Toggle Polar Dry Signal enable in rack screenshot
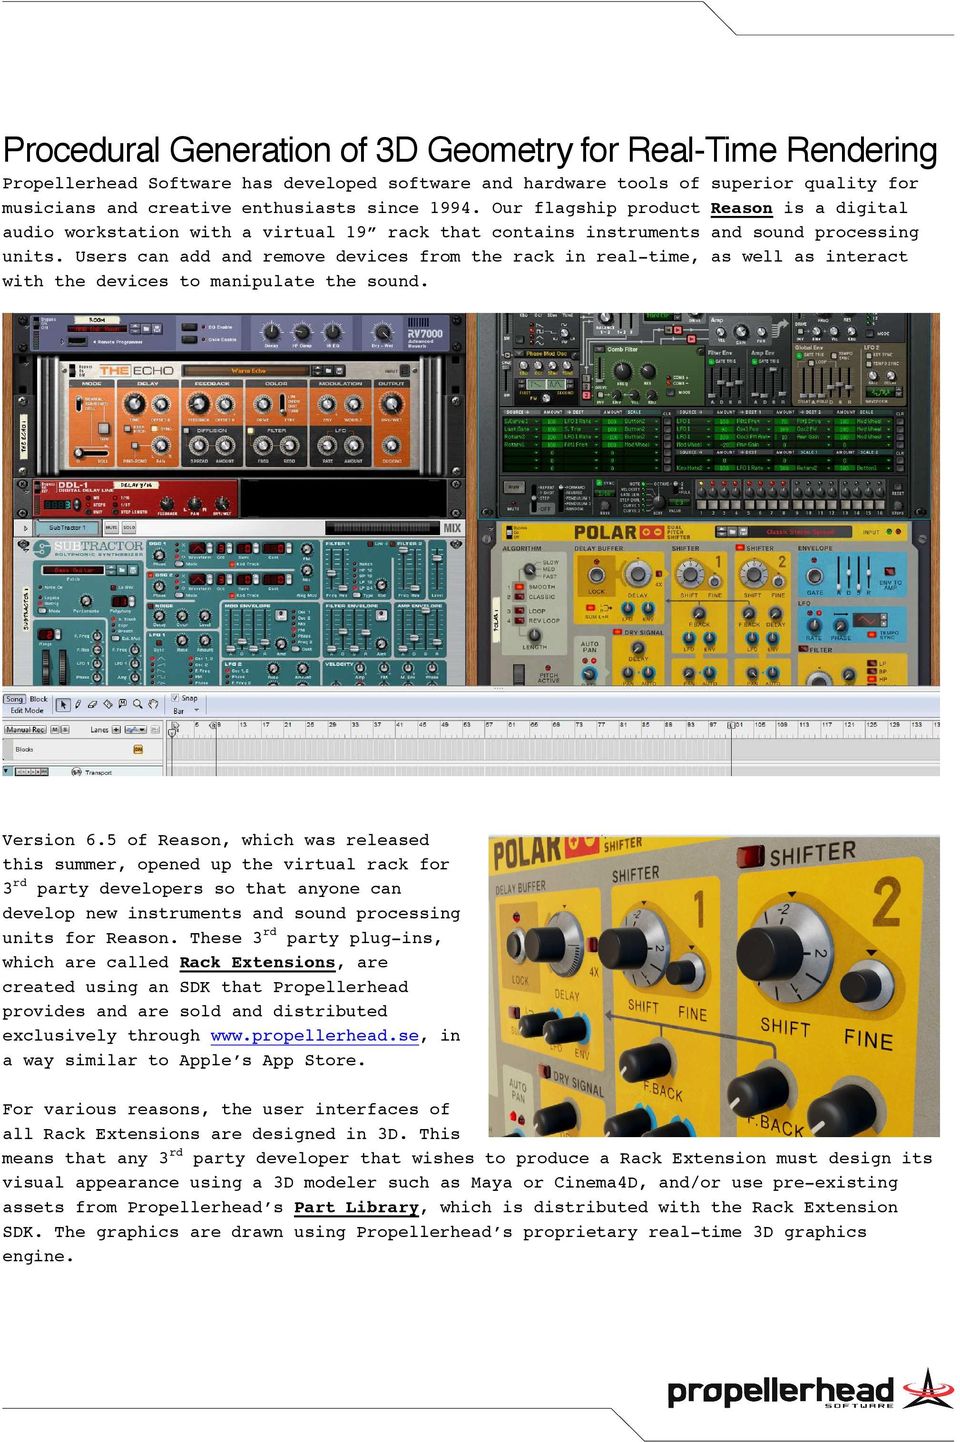 tap(618, 632)
